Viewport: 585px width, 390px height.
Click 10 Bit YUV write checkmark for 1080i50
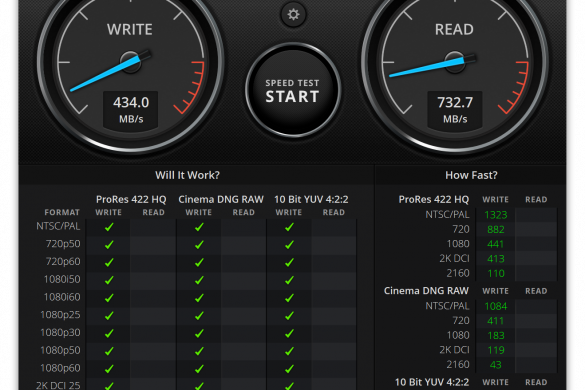(x=289, y=280)
